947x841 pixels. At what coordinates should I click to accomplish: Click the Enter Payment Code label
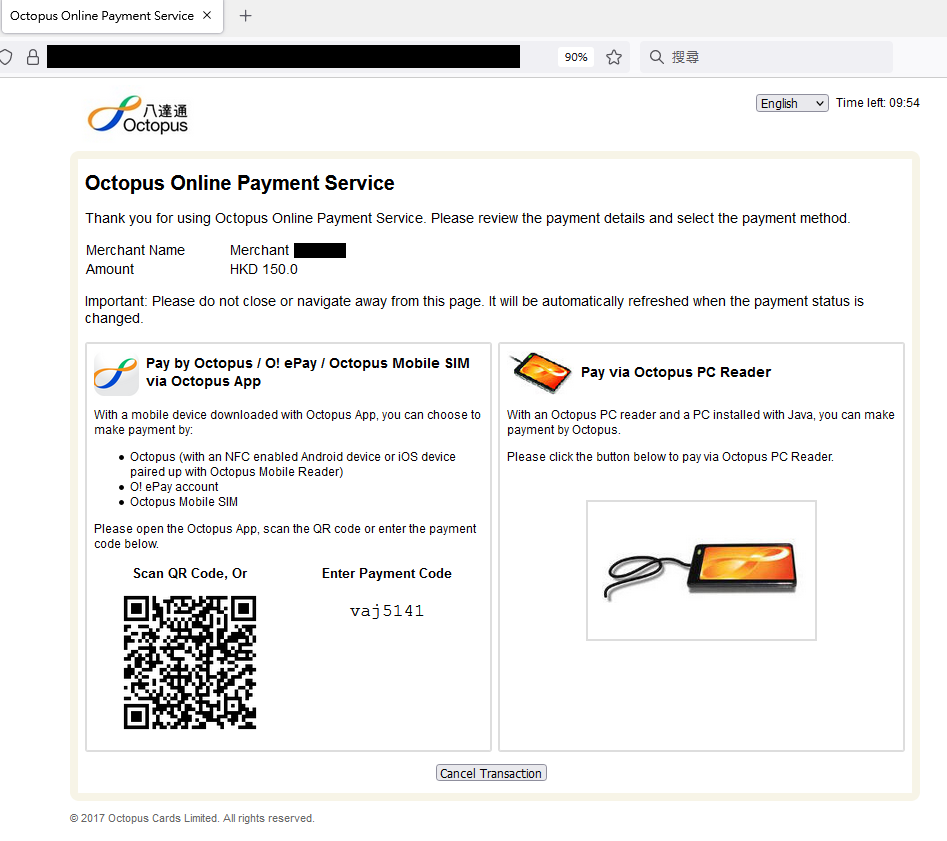tap(387, 573)
